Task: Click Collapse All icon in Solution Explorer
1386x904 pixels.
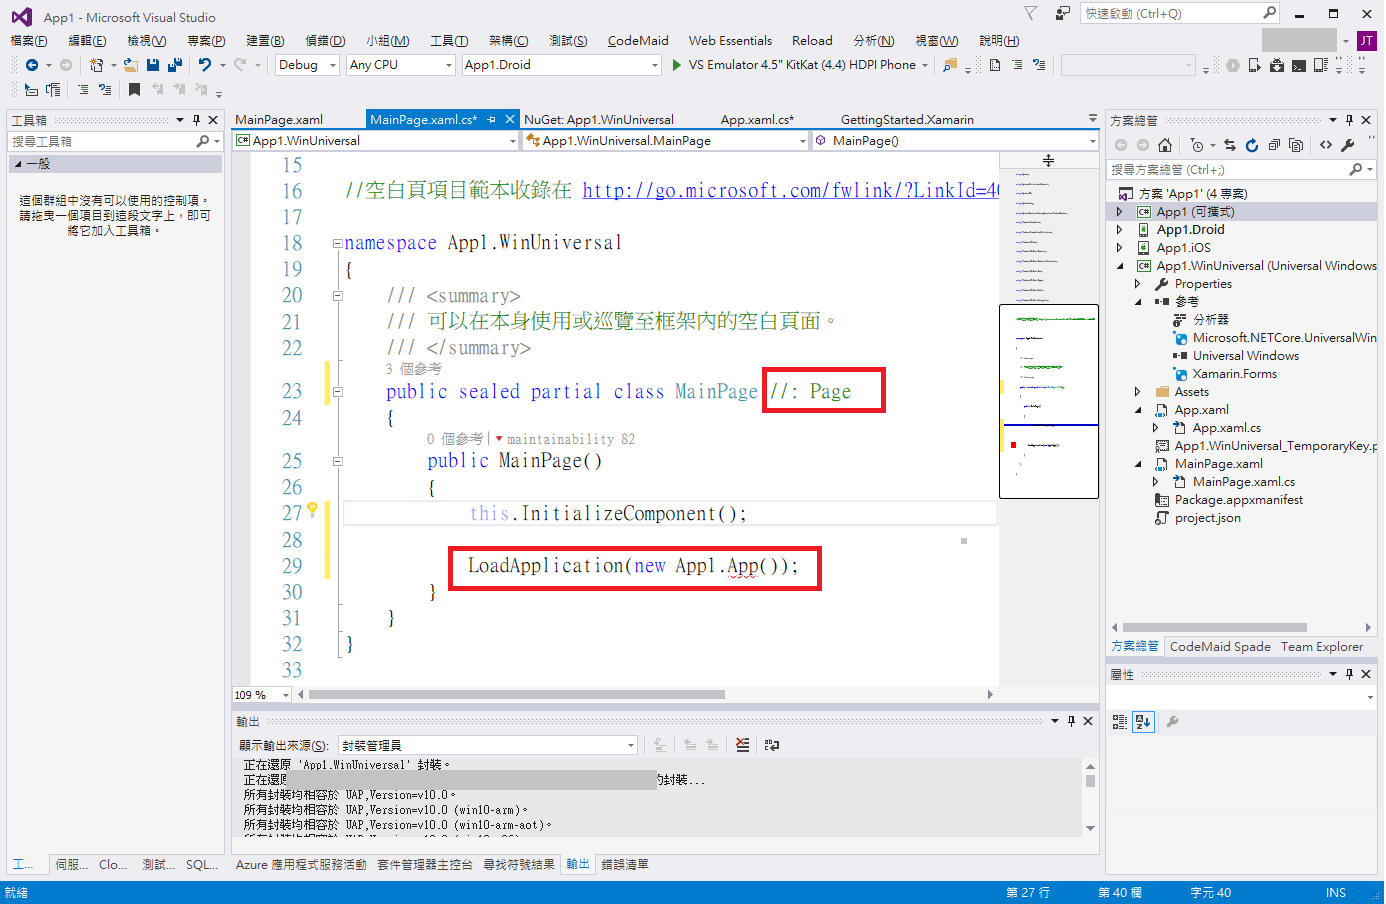Action: 1274,145
